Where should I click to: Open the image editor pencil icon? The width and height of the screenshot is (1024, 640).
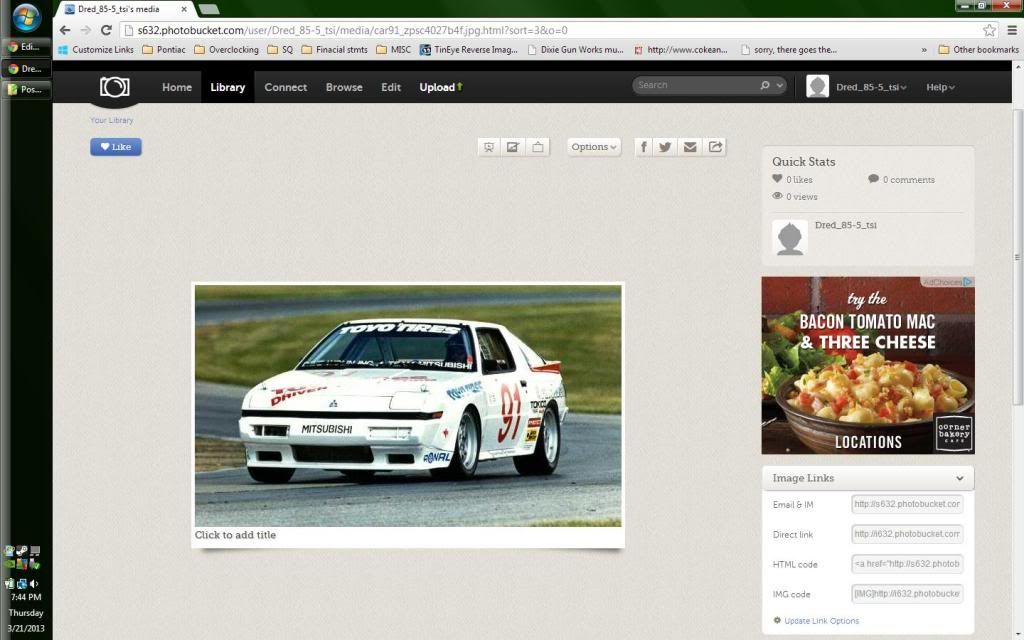point(513,147)
